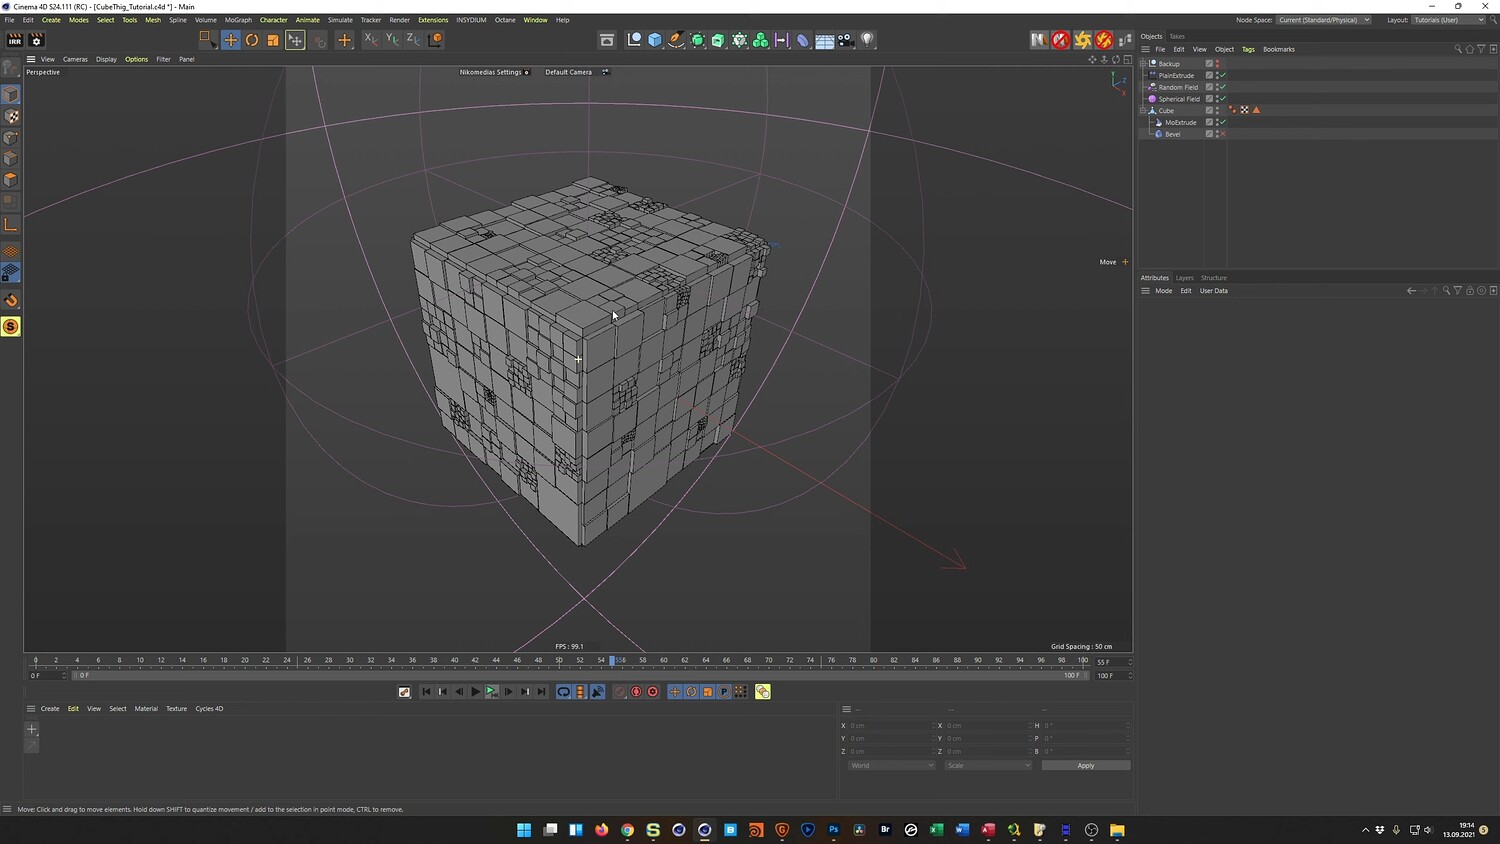The width and height of the screenshot is (1500, 844).
Task: Open the render settings gear icon
Action: (x=37, y=40)
